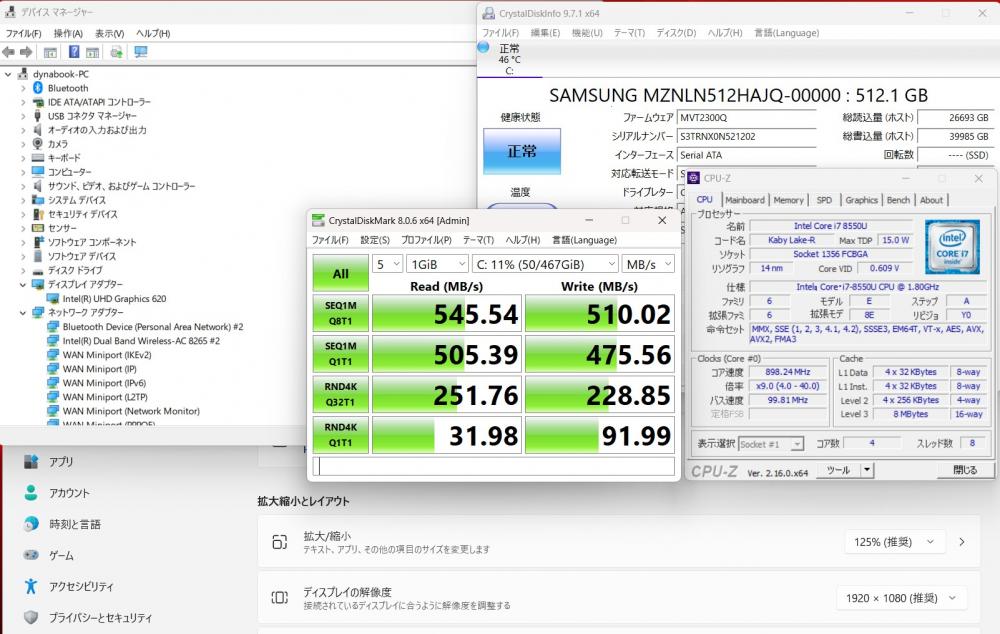Open the MB/s unit dropdown
Screen dimensions: 1000x634
point(647,264)
